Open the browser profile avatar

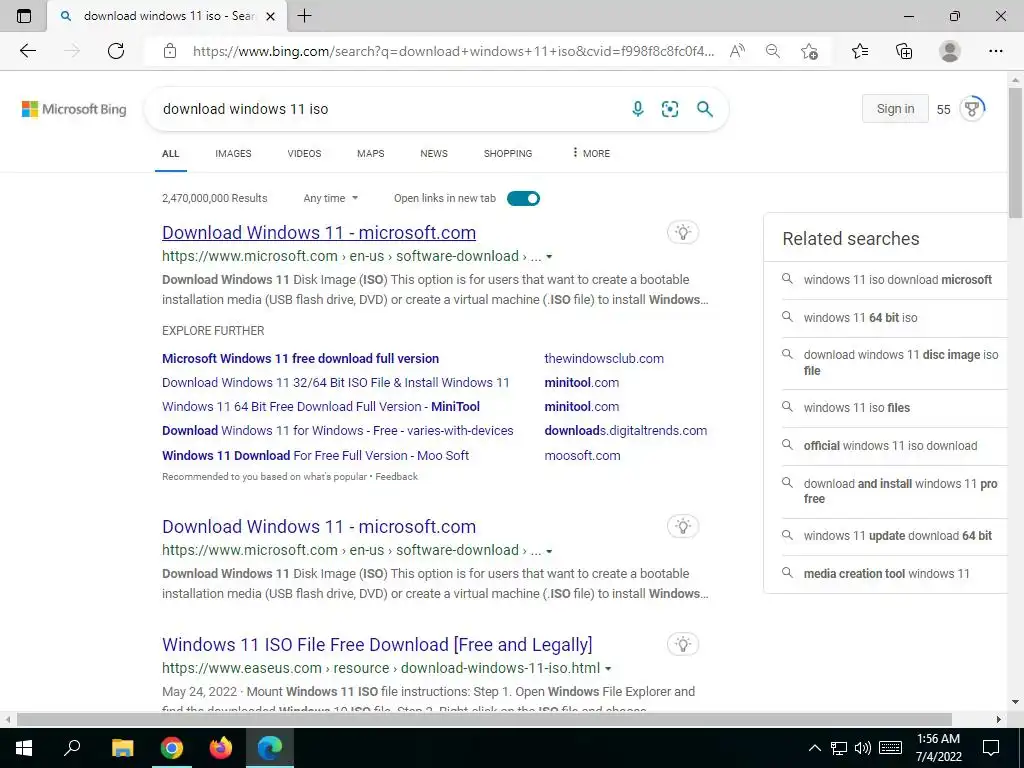(950, 51)
